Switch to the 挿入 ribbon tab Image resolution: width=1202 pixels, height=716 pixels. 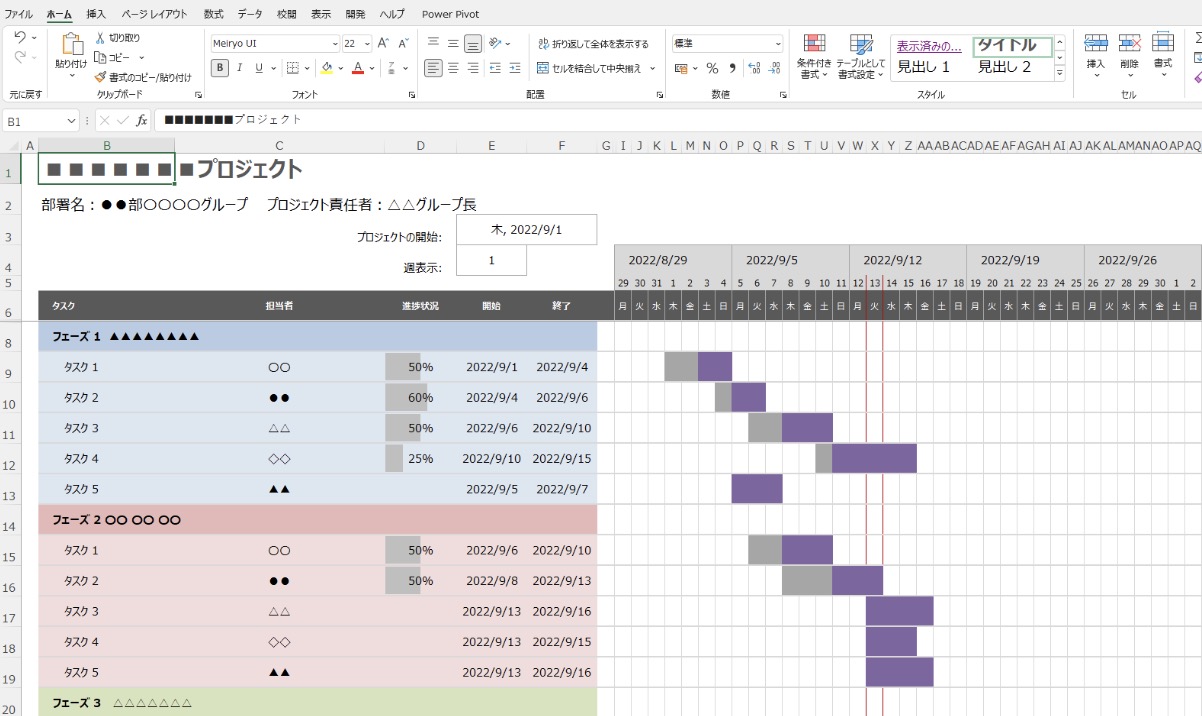point(96,14)
